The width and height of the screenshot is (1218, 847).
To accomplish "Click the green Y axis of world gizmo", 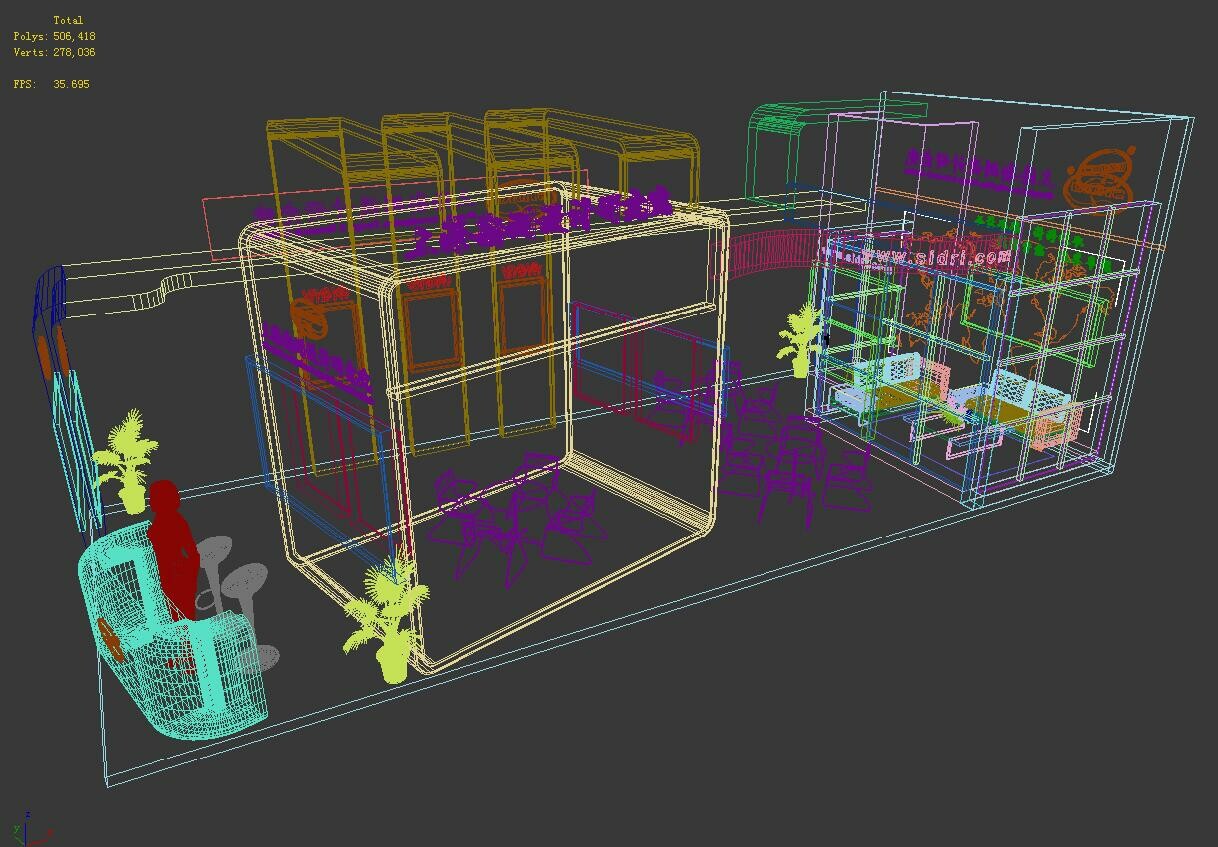I will click(15, 830).
